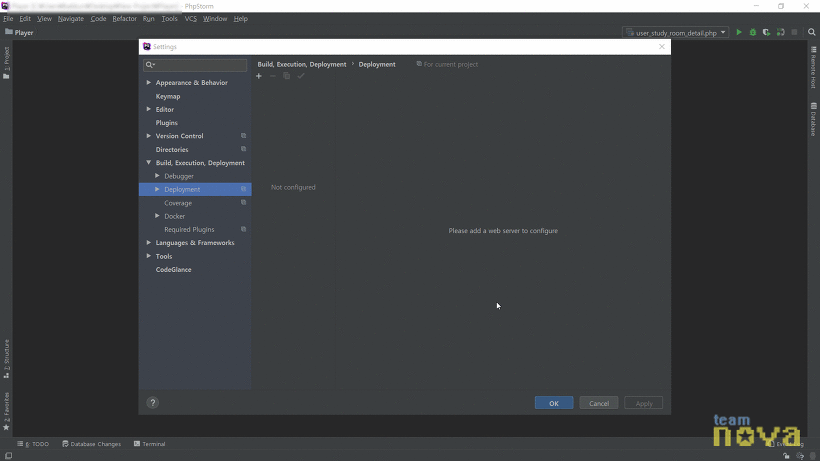Open the Favorites tool window stripe
Viewport: 820px width, 461px height.
click(6, 411)
